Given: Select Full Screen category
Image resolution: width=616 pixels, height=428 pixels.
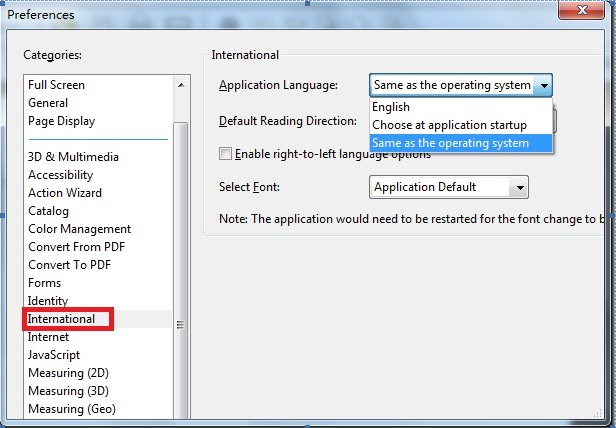Looking at the screenshot, I should tap(57, 85).
